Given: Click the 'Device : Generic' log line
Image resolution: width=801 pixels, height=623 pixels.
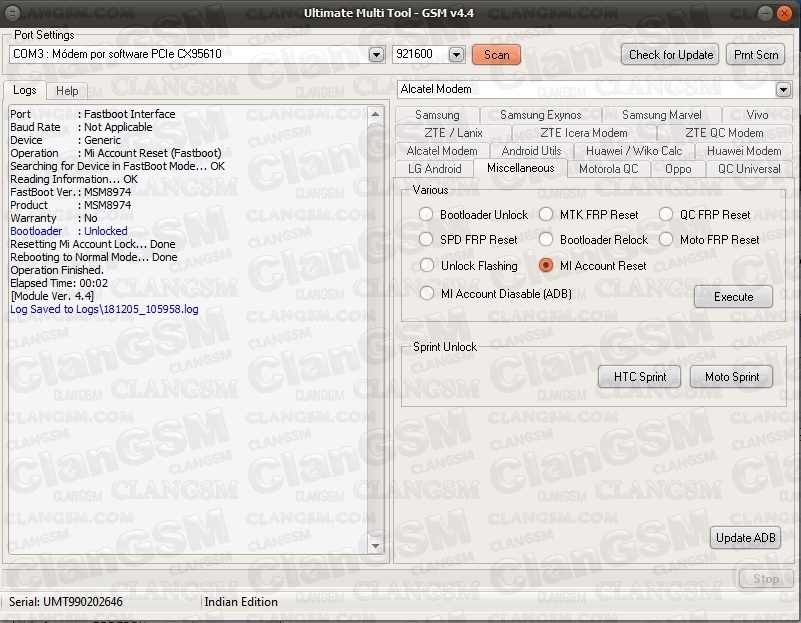Looking at the screenshot, I should (65, 140).
